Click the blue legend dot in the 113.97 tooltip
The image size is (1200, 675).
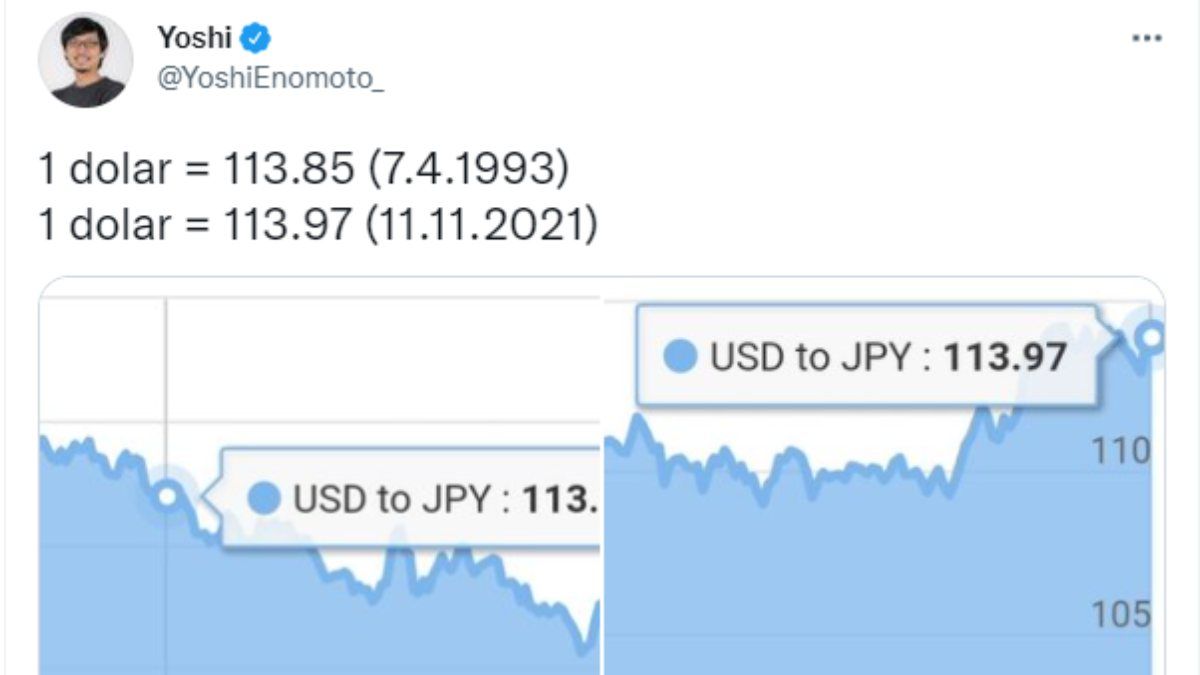tap(681, 356)
